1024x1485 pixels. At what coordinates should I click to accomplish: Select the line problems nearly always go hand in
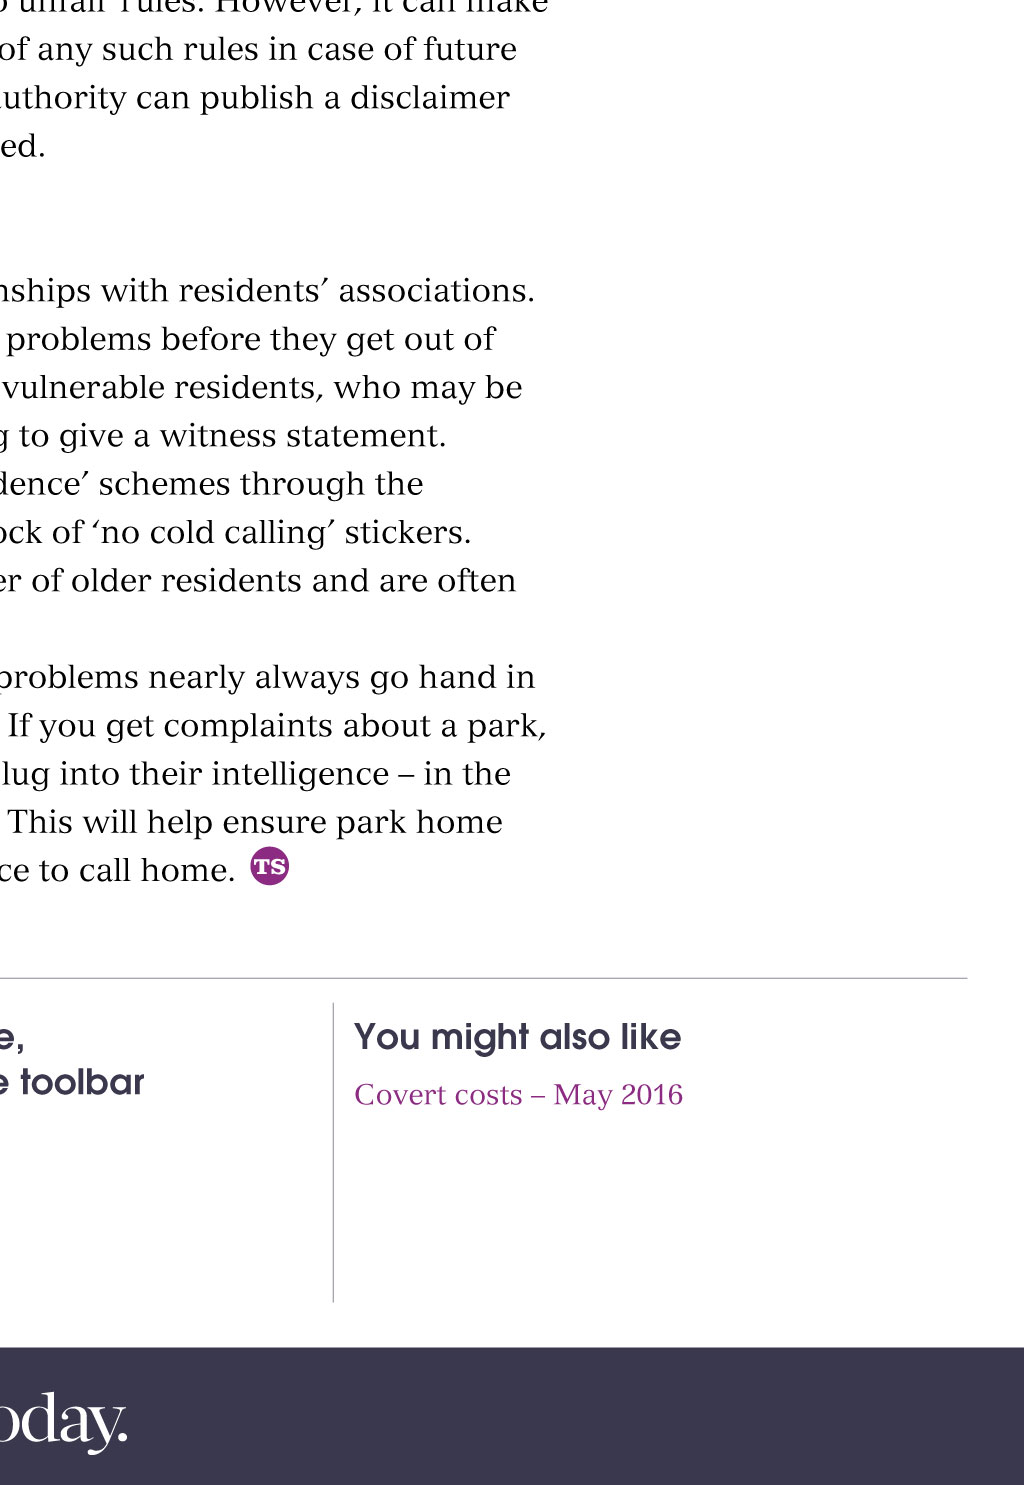tap(267, 678)
